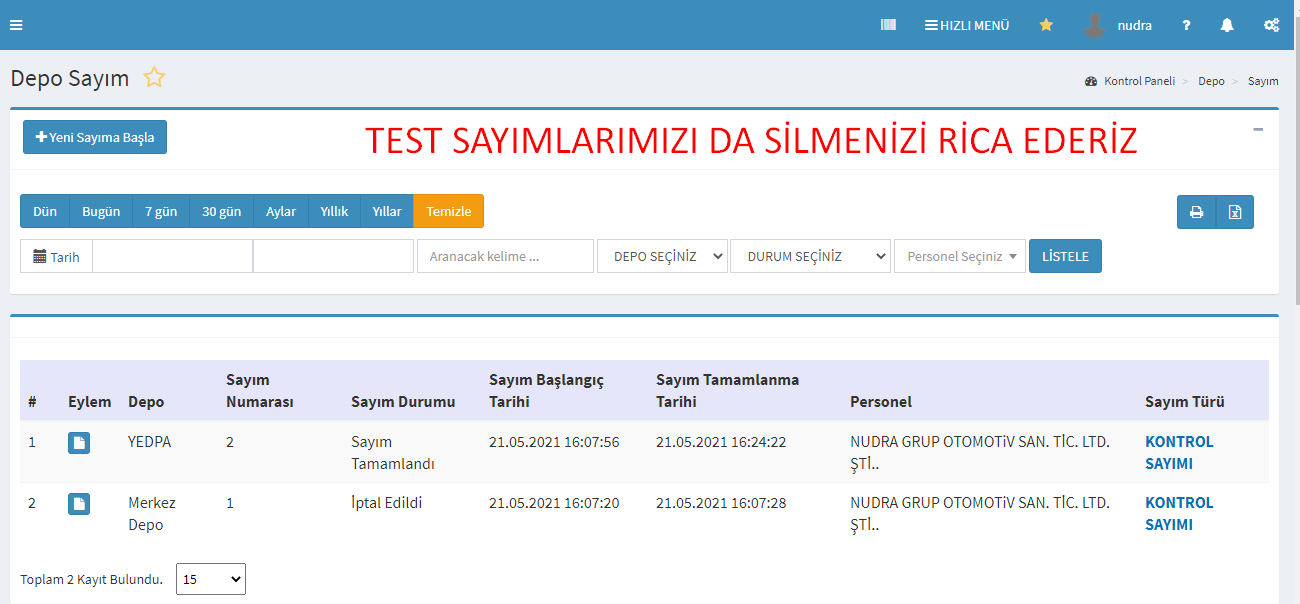Click Yeni Sayıma Başla button

point(95,137)
